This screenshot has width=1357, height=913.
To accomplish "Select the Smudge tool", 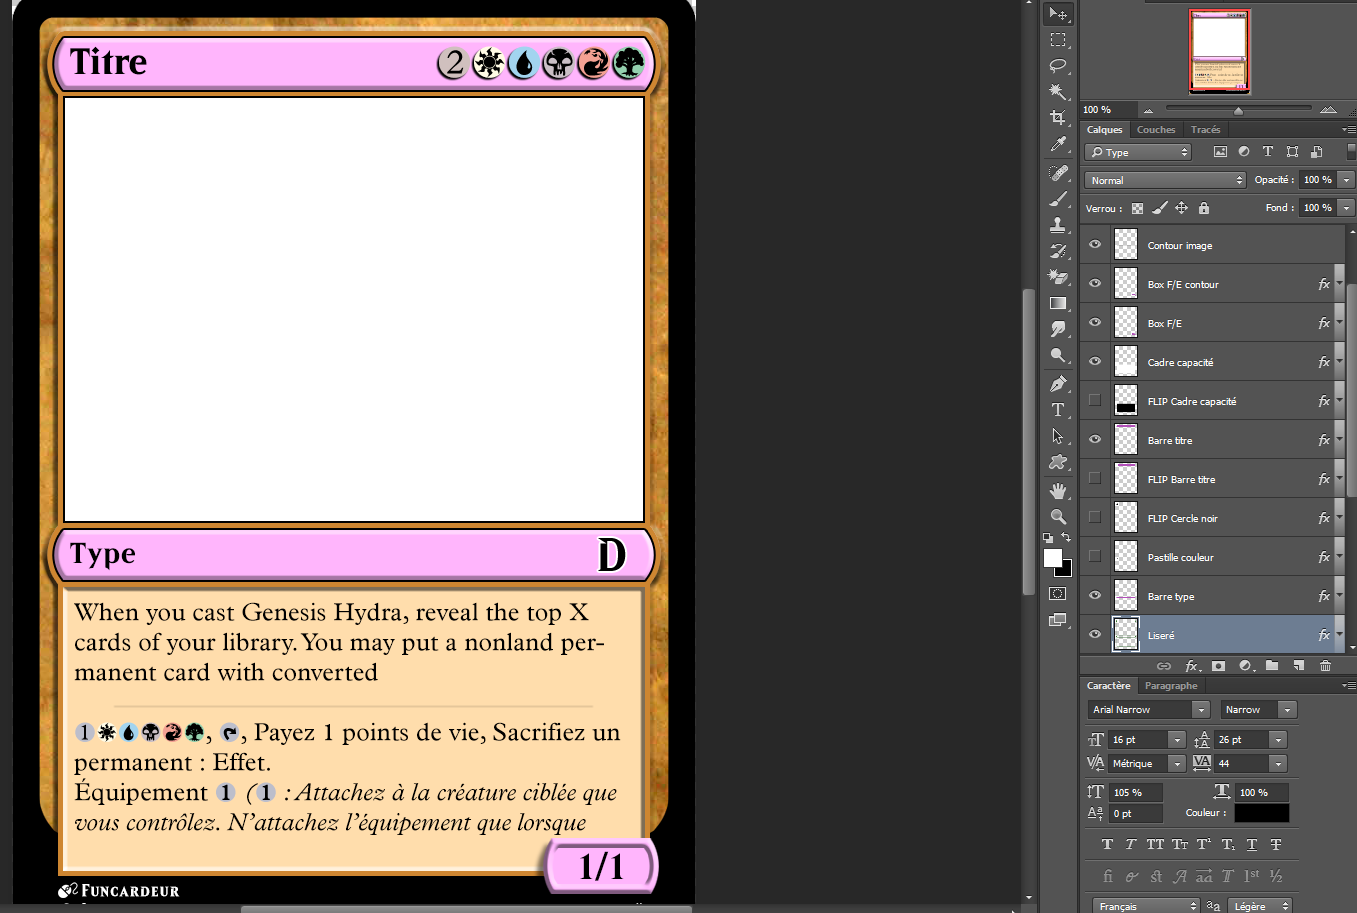I will click(x=1058, y=329).
